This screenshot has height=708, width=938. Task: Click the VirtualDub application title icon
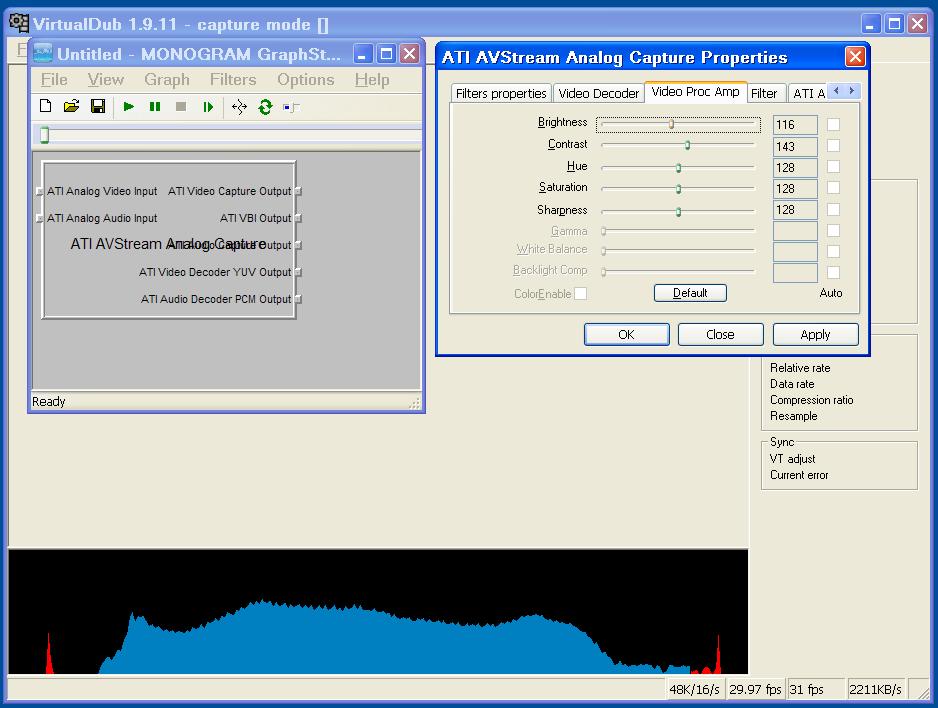tap(19, 23)
